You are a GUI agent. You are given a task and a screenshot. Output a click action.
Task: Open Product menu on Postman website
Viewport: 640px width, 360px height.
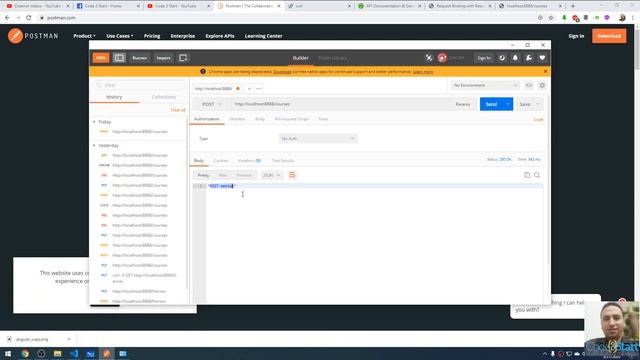tap(84, 36)
